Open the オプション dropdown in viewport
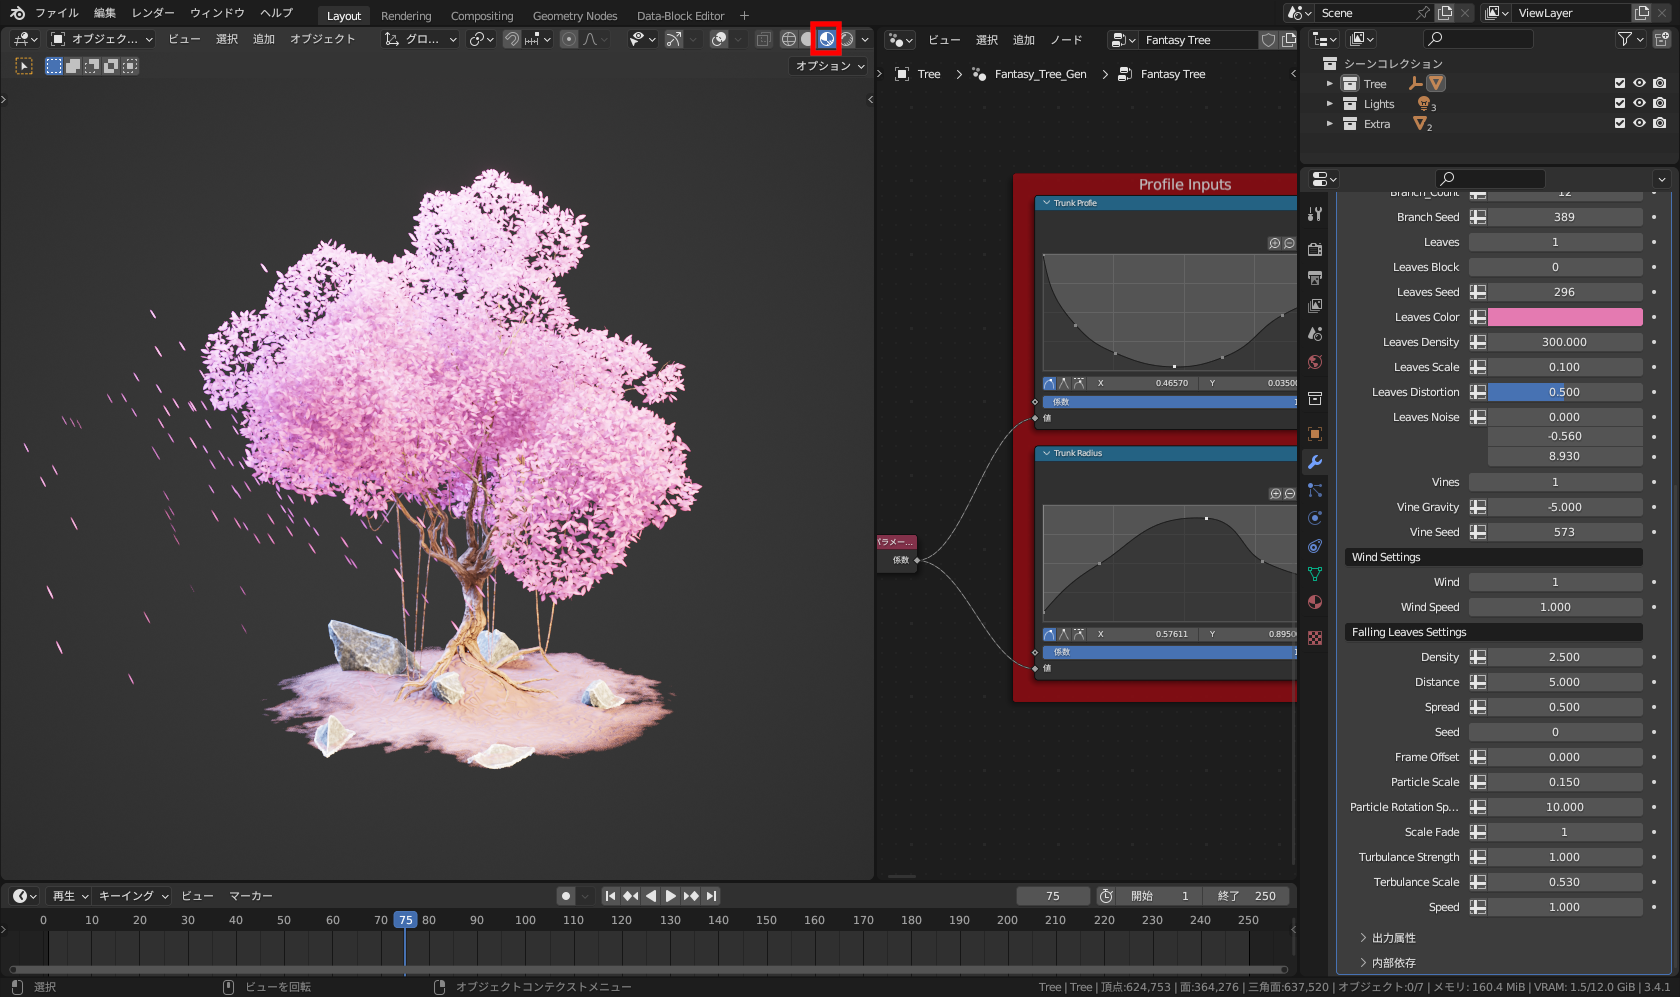This screenshot has height=997, width=1680. click(829, 66)
